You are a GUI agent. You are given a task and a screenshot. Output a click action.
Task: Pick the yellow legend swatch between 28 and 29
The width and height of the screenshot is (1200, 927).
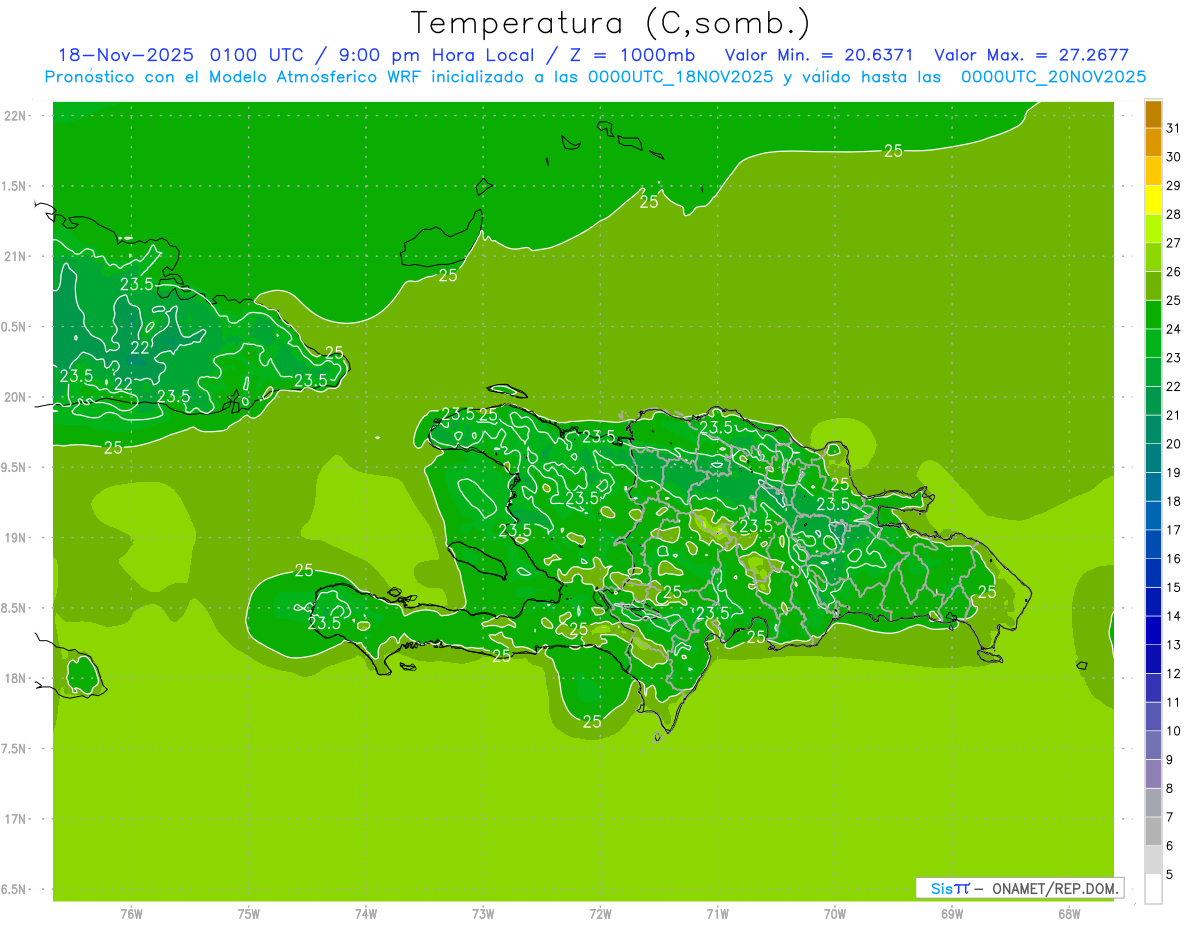pos(1153,200)
